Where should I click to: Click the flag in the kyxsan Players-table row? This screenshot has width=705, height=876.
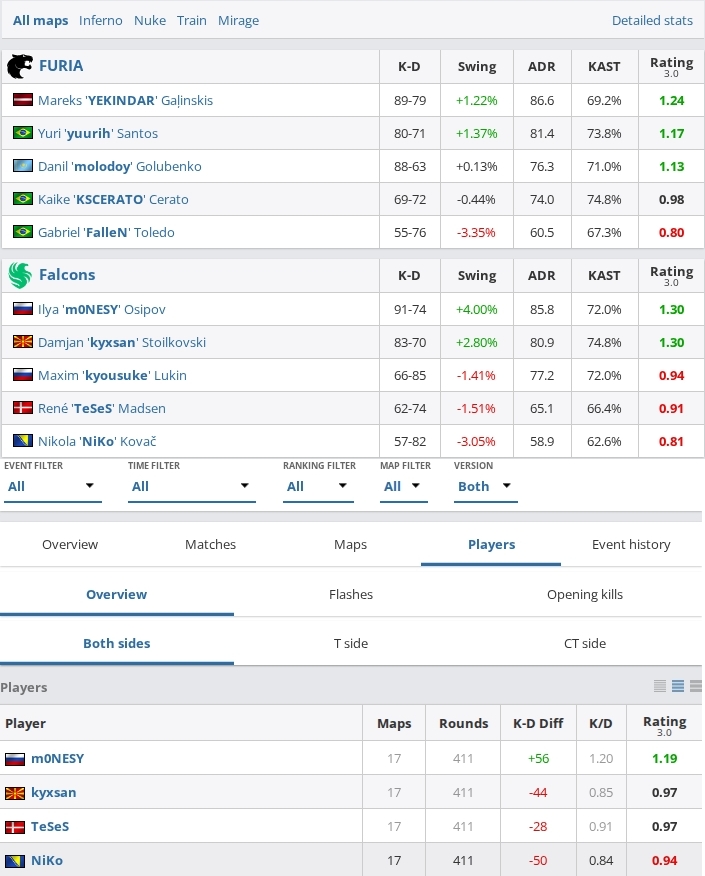tap(15, 793)
